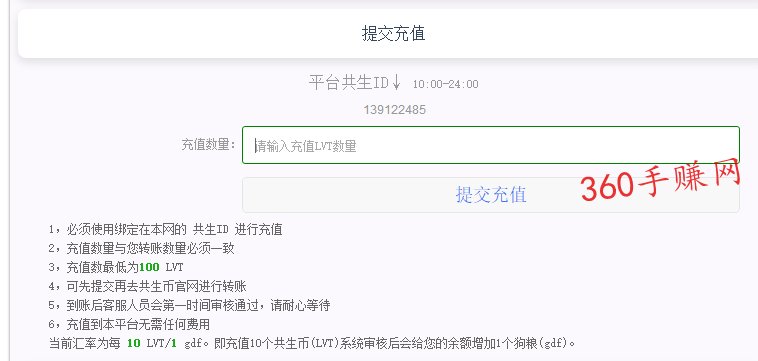Viewport: 758px width, 361px height.
Task: Click the 当前汇率为每 exchange rate label
Action: pyautogui.click(x=85, y=344)
